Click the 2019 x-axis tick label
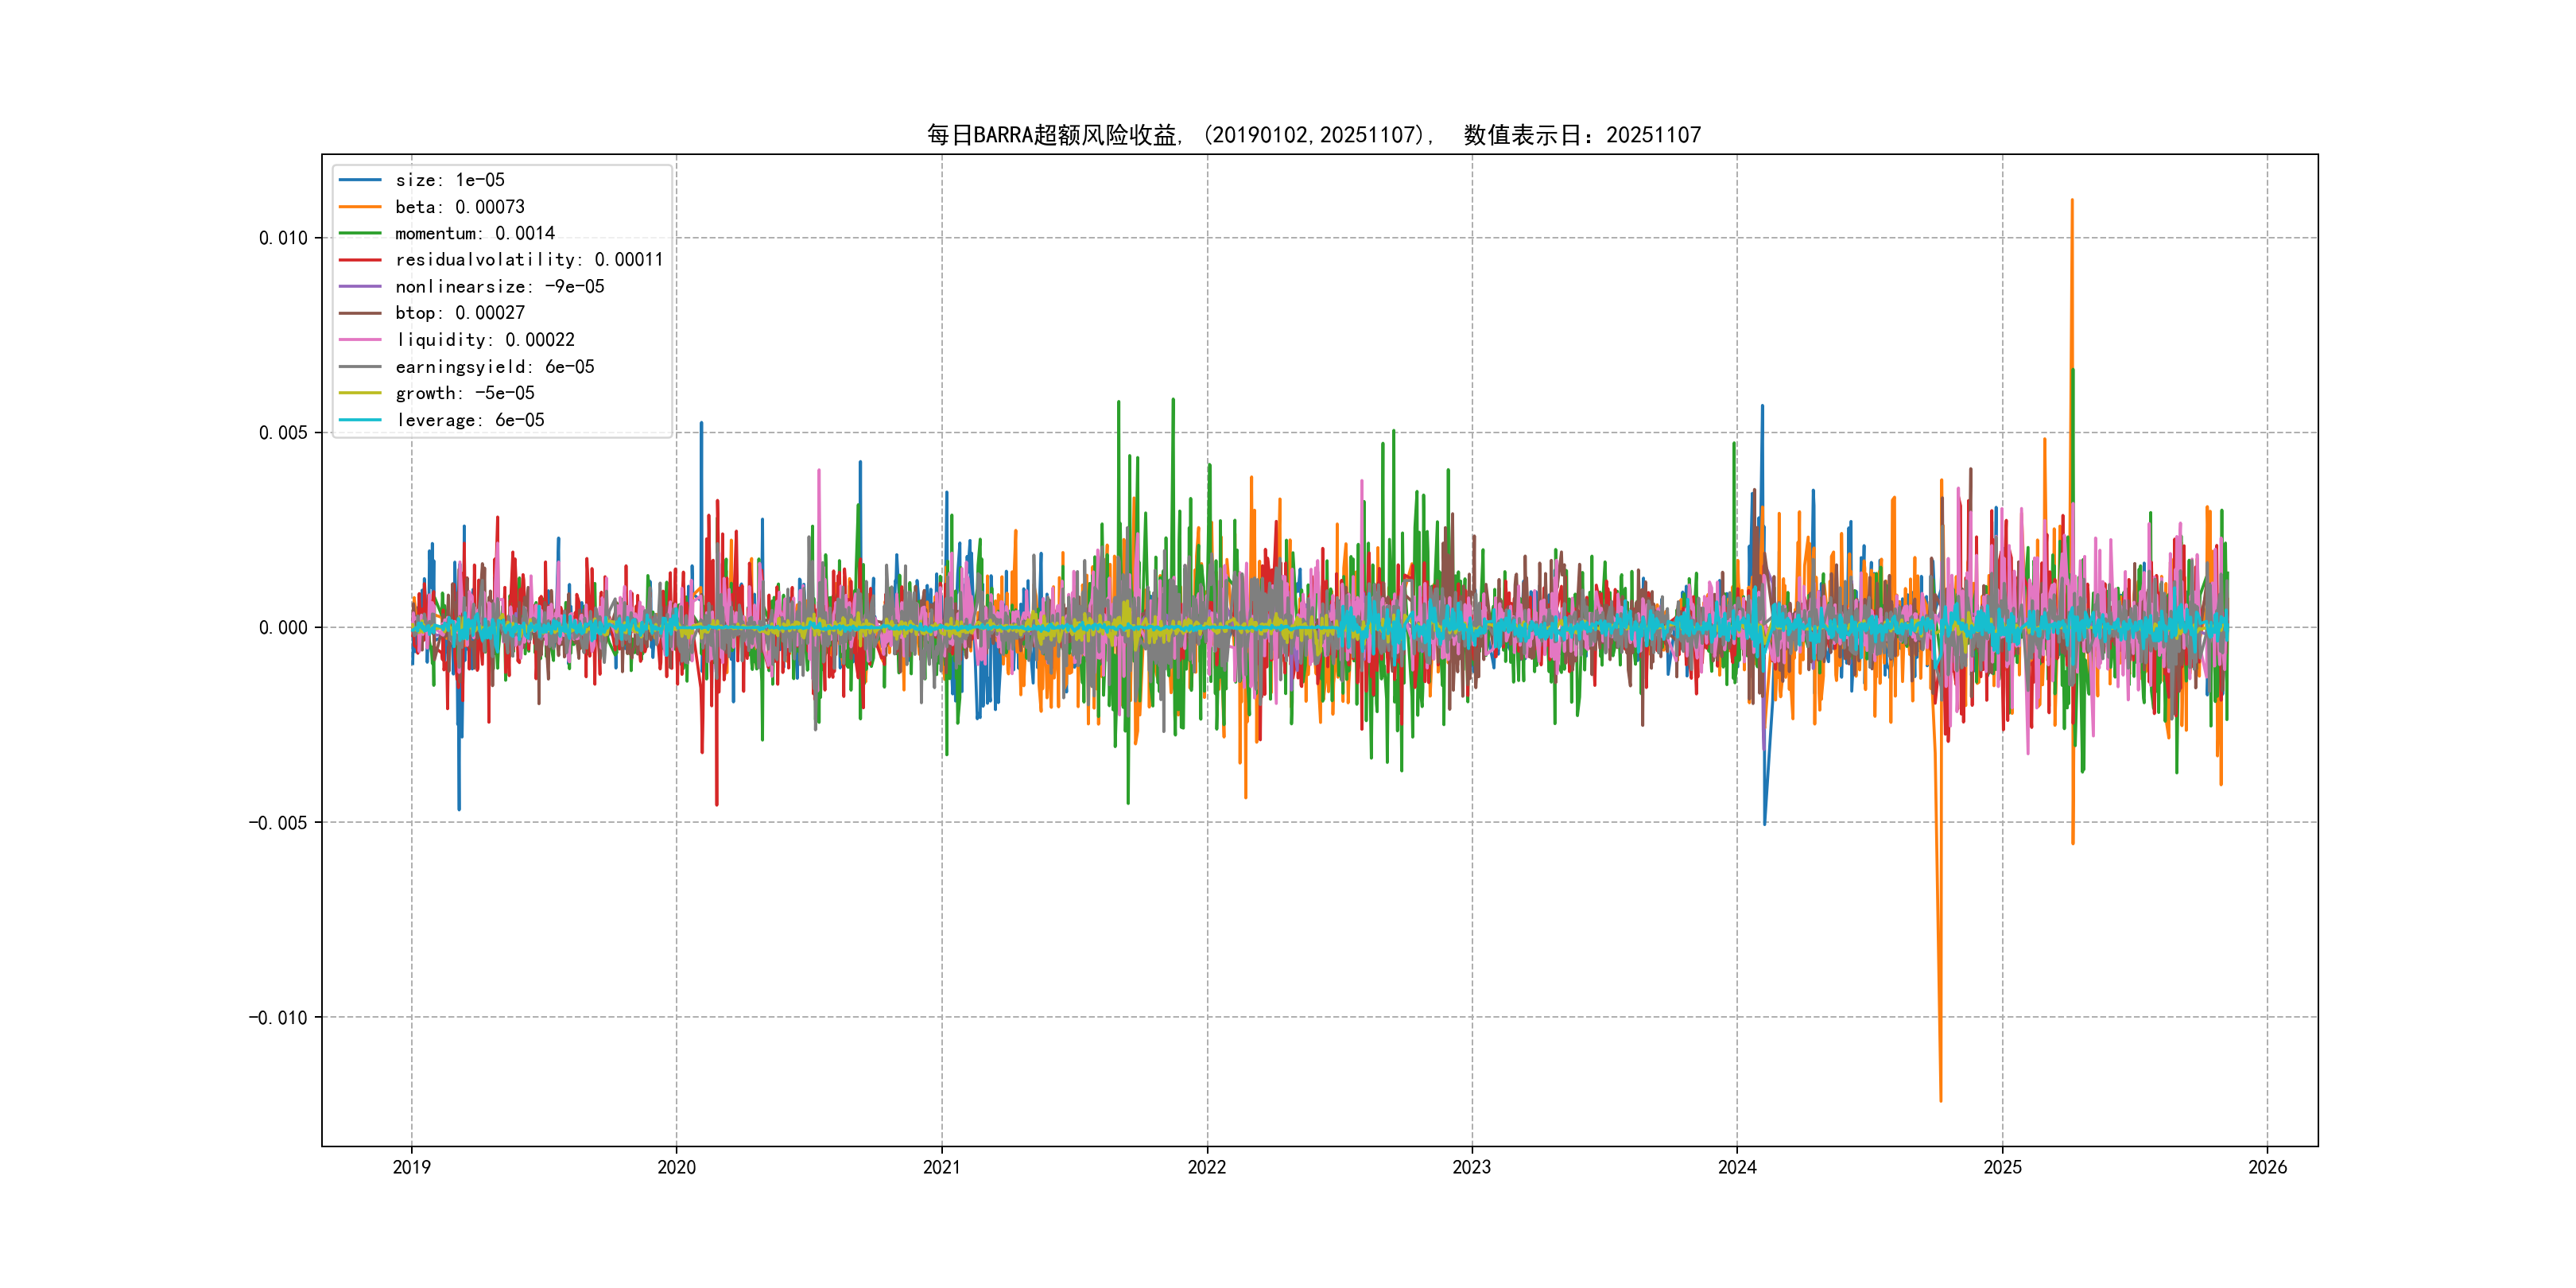2576x1288 pixels. [x=411, y=1167]
